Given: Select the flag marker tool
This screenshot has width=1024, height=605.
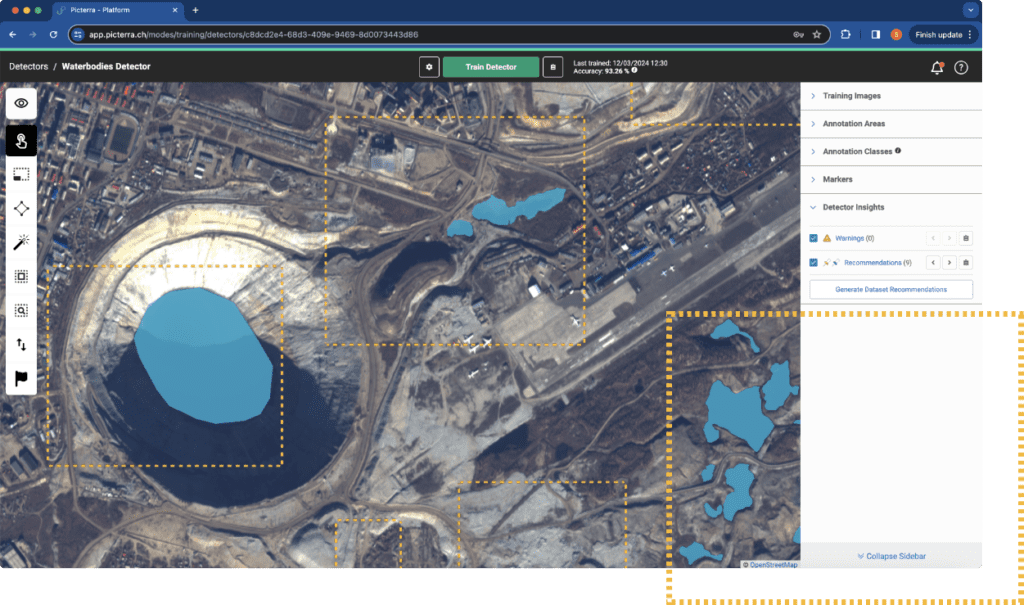Looking at the screenshot, I should (21, 378).
